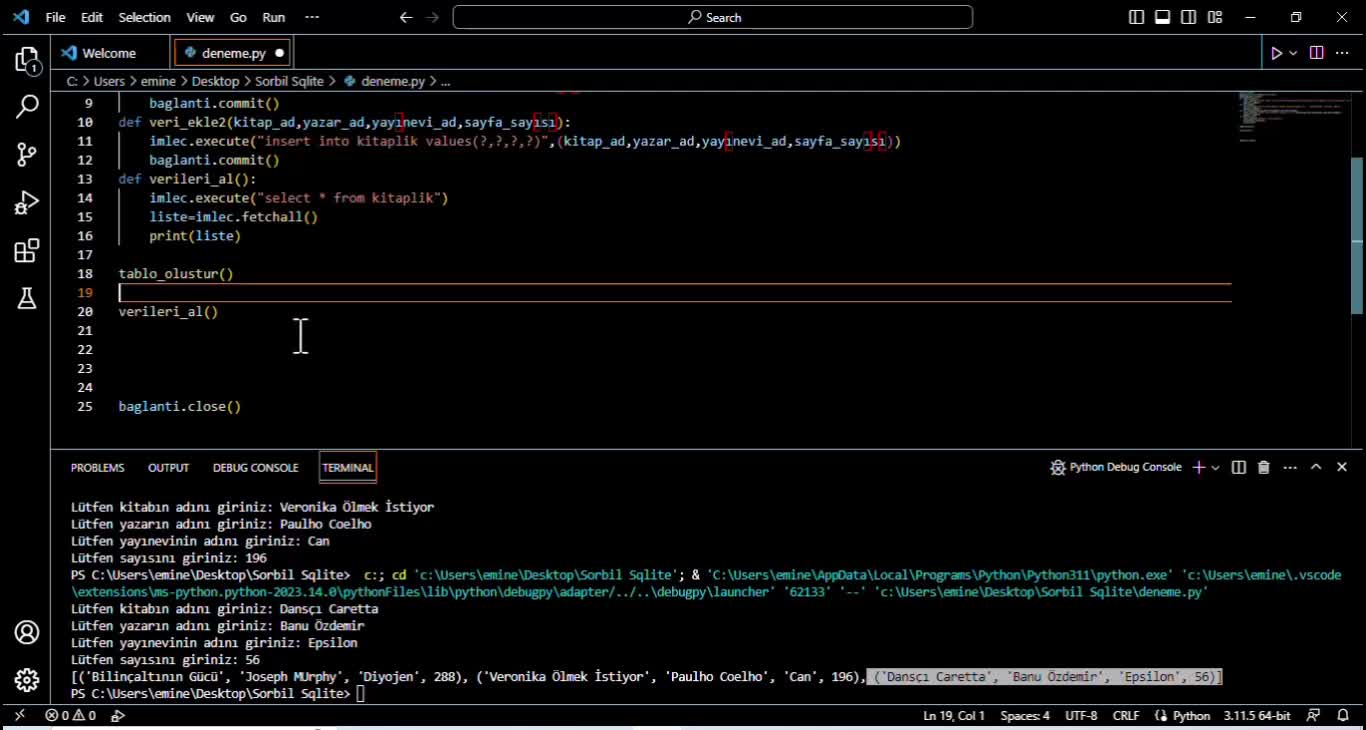Screen dimensions: 1366x730
Task: Open the Manage gear icon
Action: pyautogui.click(x=27, y=680)
